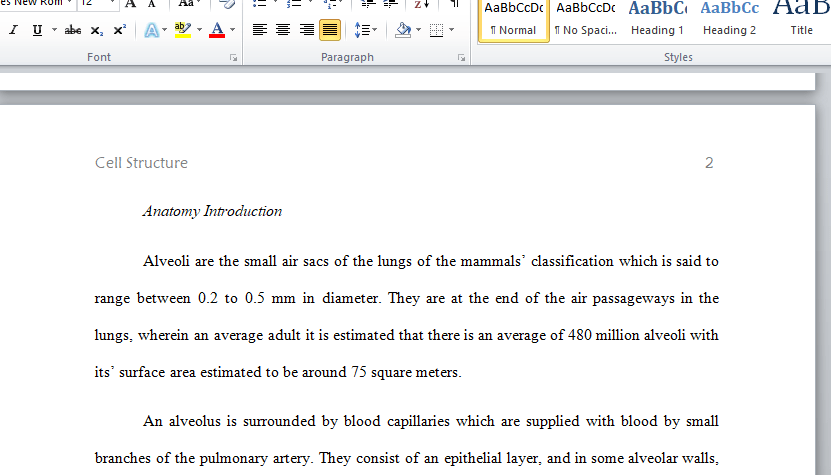Toggle underline formatting

click(37, 30)
